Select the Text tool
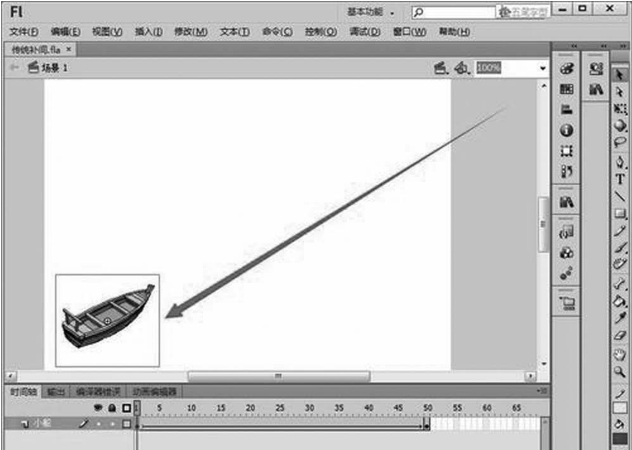This screenshot has width=632, height=450. pyautogui.click(x=620, y=179)
